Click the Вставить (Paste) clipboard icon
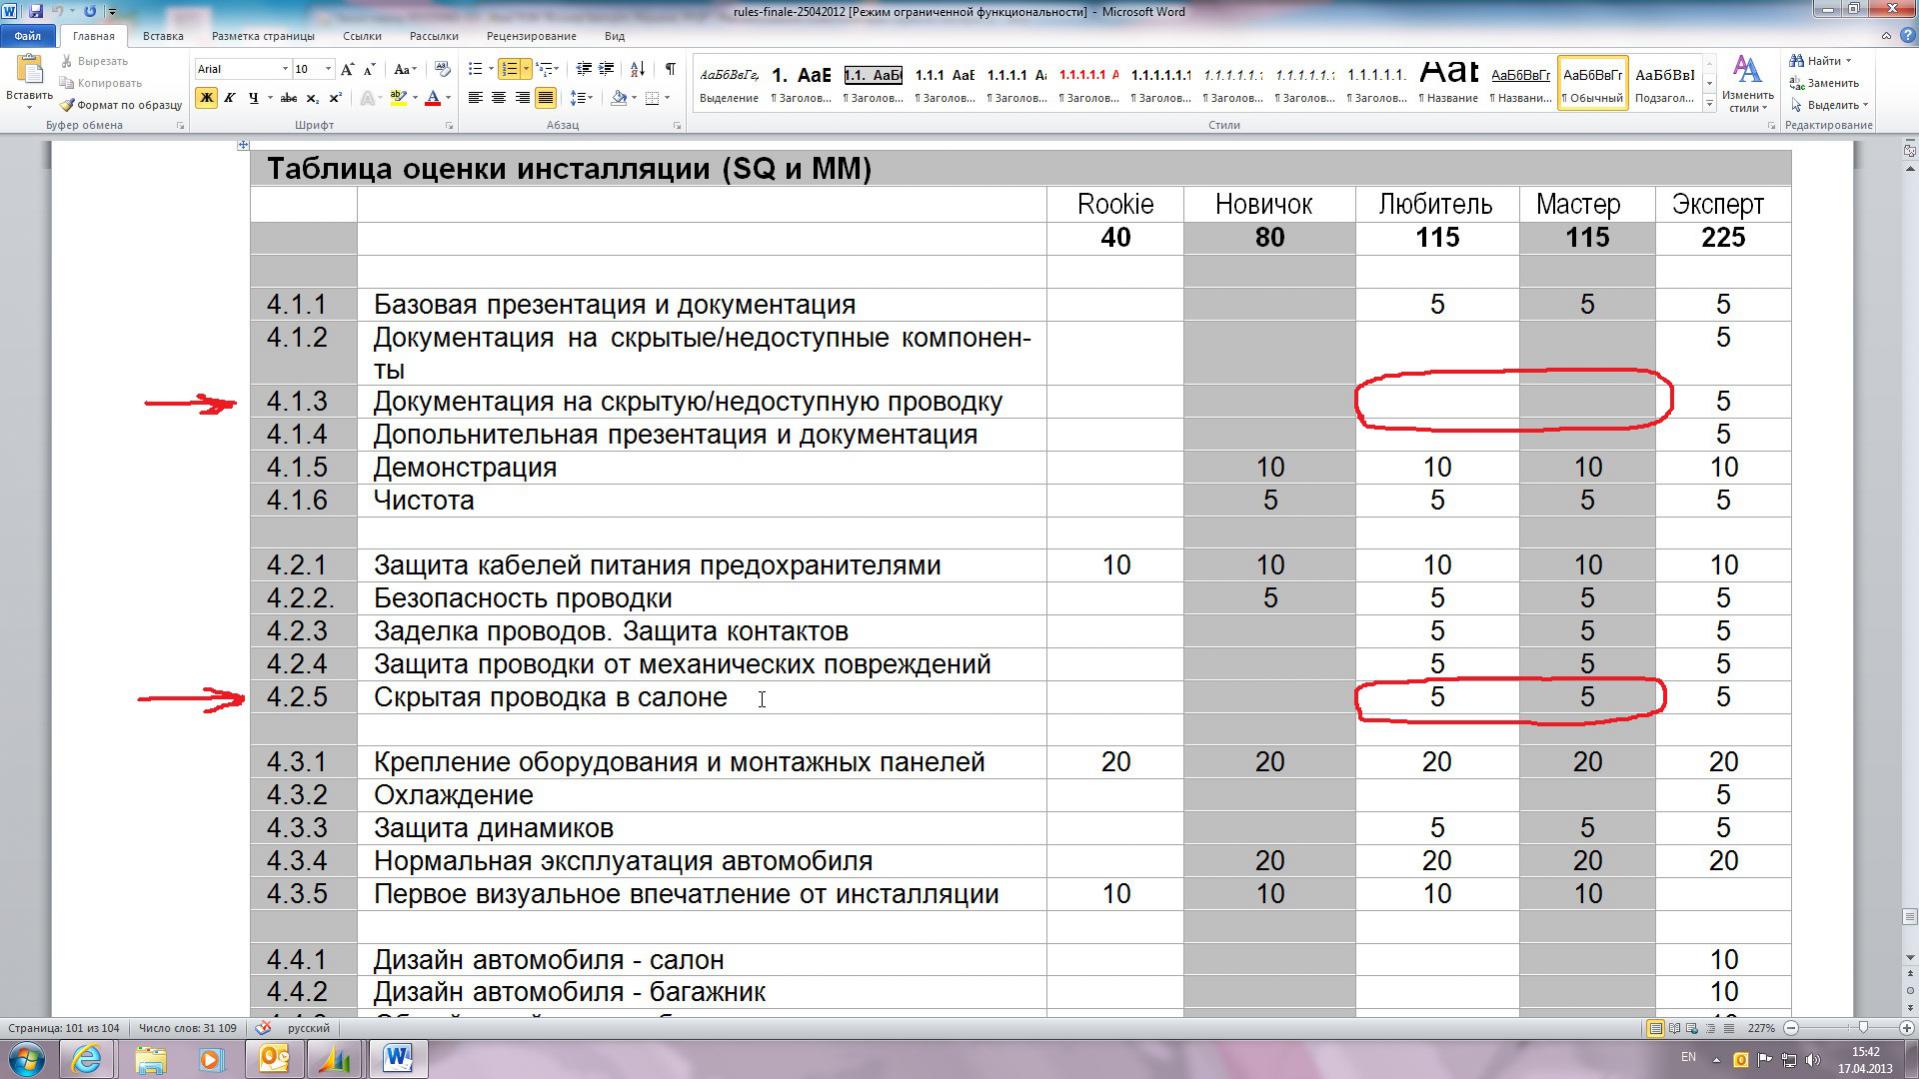 29,80
